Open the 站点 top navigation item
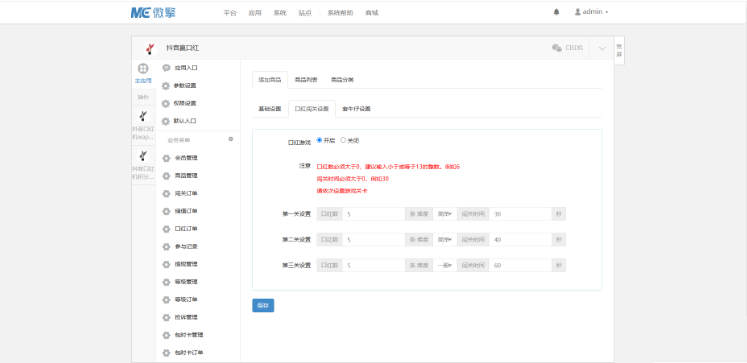 tap(305, 13)
